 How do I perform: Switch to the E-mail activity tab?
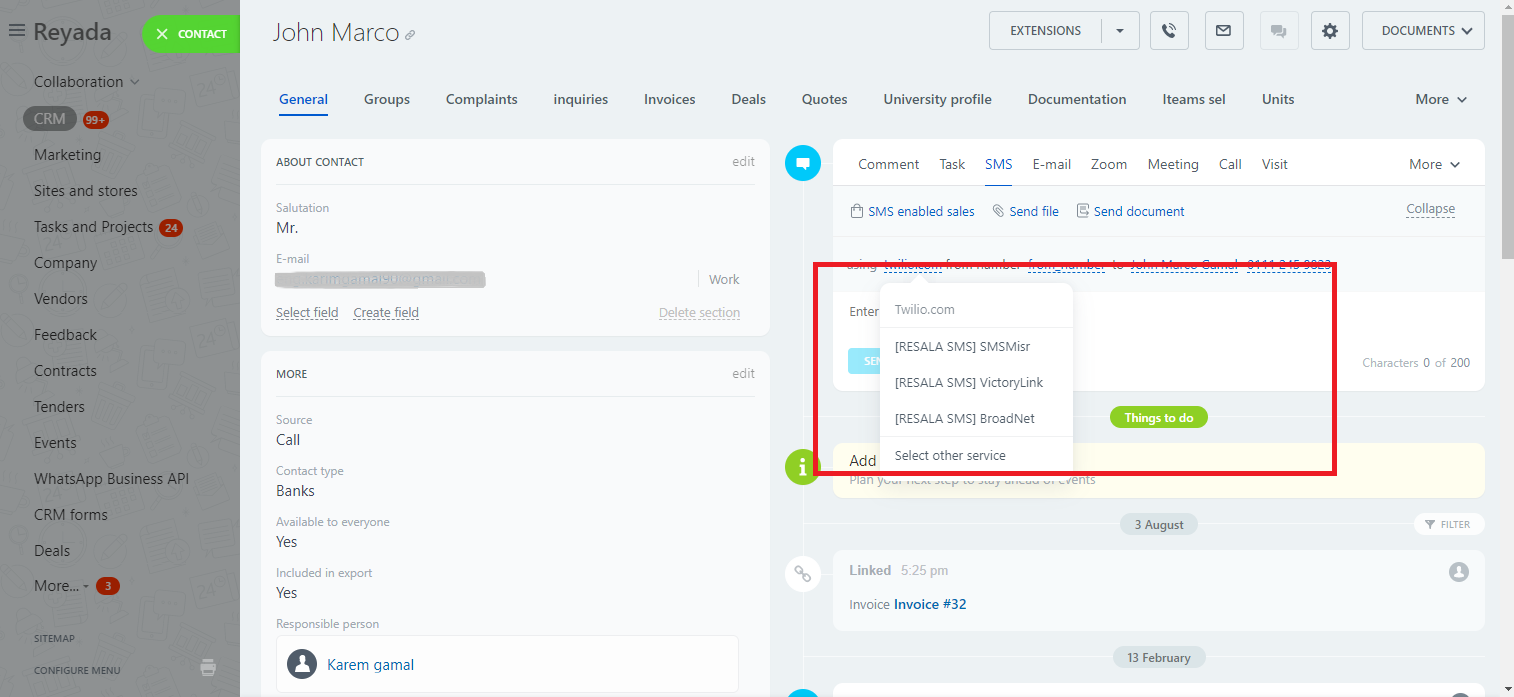pyautogui.click(x=1051, y=164)
